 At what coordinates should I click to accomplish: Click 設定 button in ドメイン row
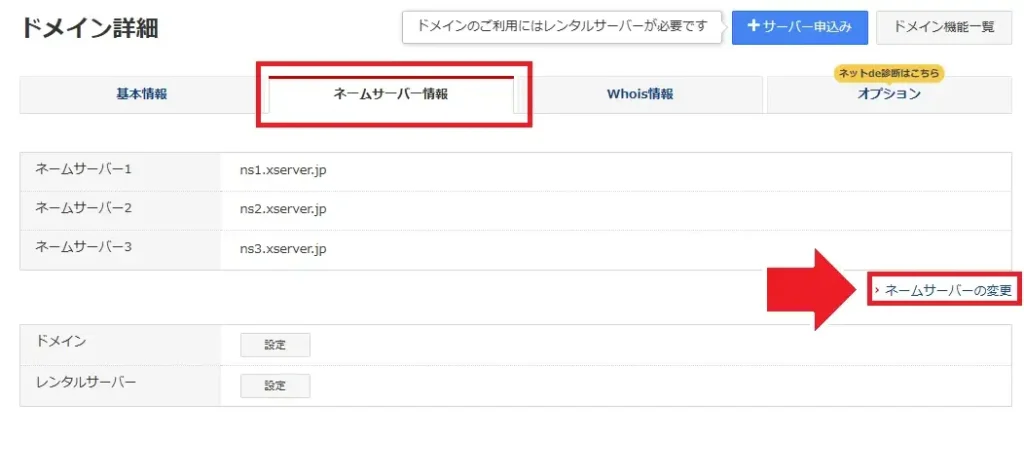[x=275, y=345]
